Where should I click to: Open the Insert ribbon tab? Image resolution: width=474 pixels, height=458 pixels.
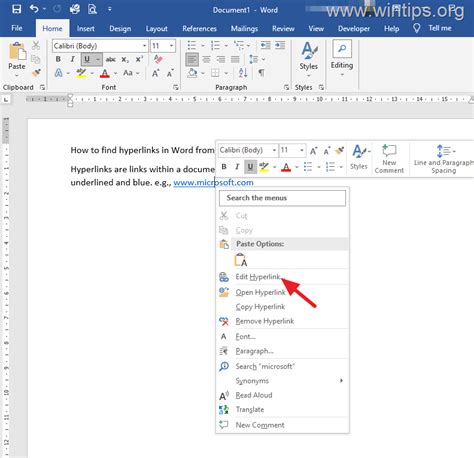pyautogui.click(x=86, y=29)
